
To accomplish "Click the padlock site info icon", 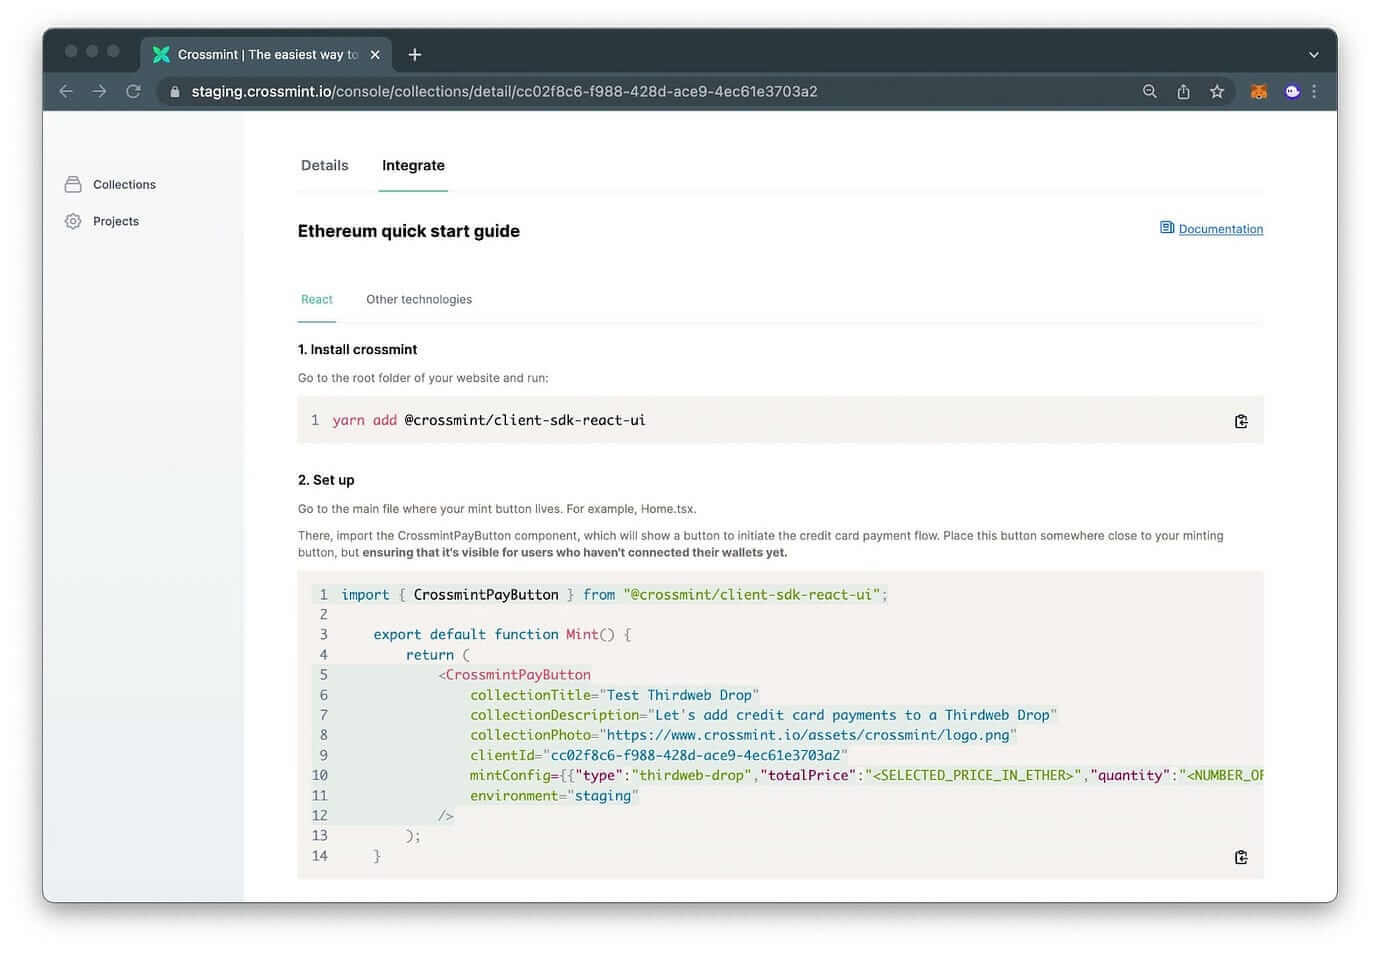I will pyautogui.click(x=175, y=92).
